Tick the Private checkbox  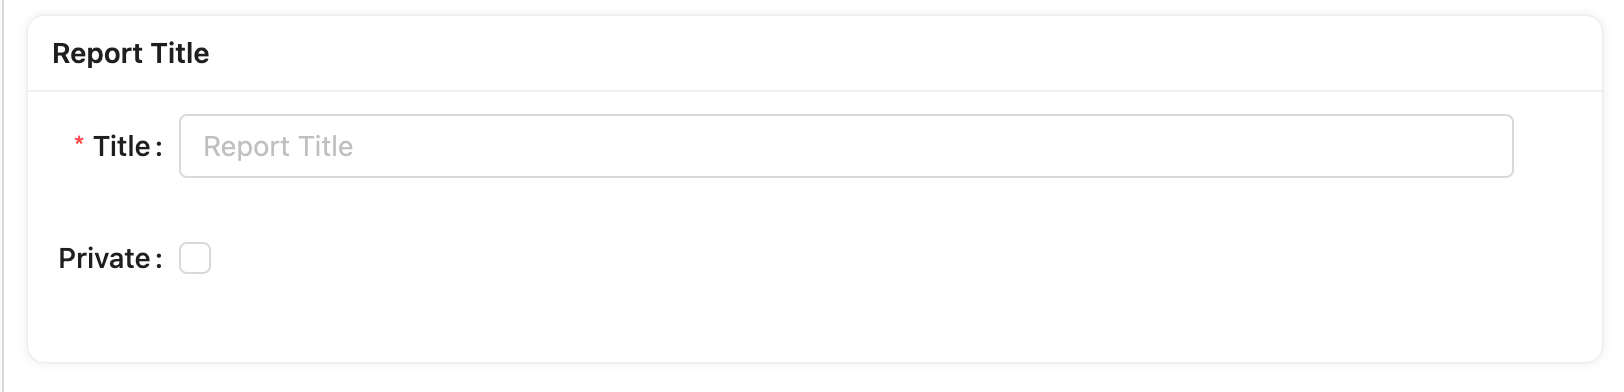(x=195, y=258)
